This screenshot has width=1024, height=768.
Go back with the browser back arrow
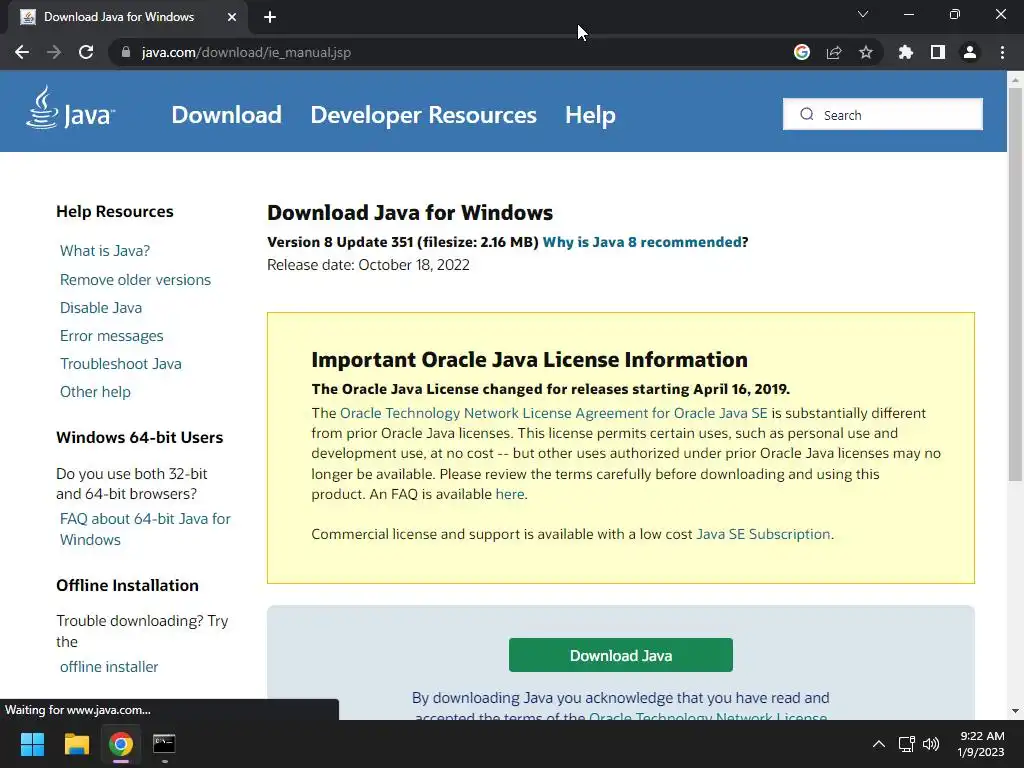pyautogui.click(x=22, y=52)
